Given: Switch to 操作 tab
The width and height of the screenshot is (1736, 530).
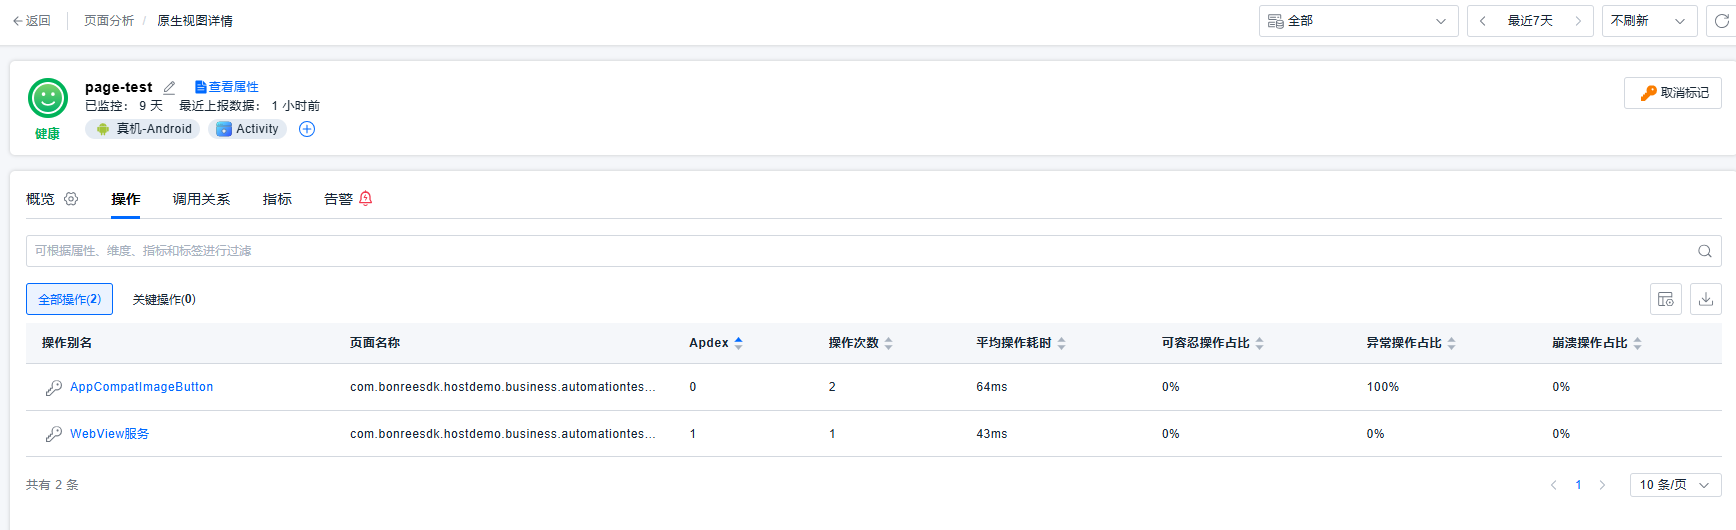Looking at the screenshot, I should (125, 199).
